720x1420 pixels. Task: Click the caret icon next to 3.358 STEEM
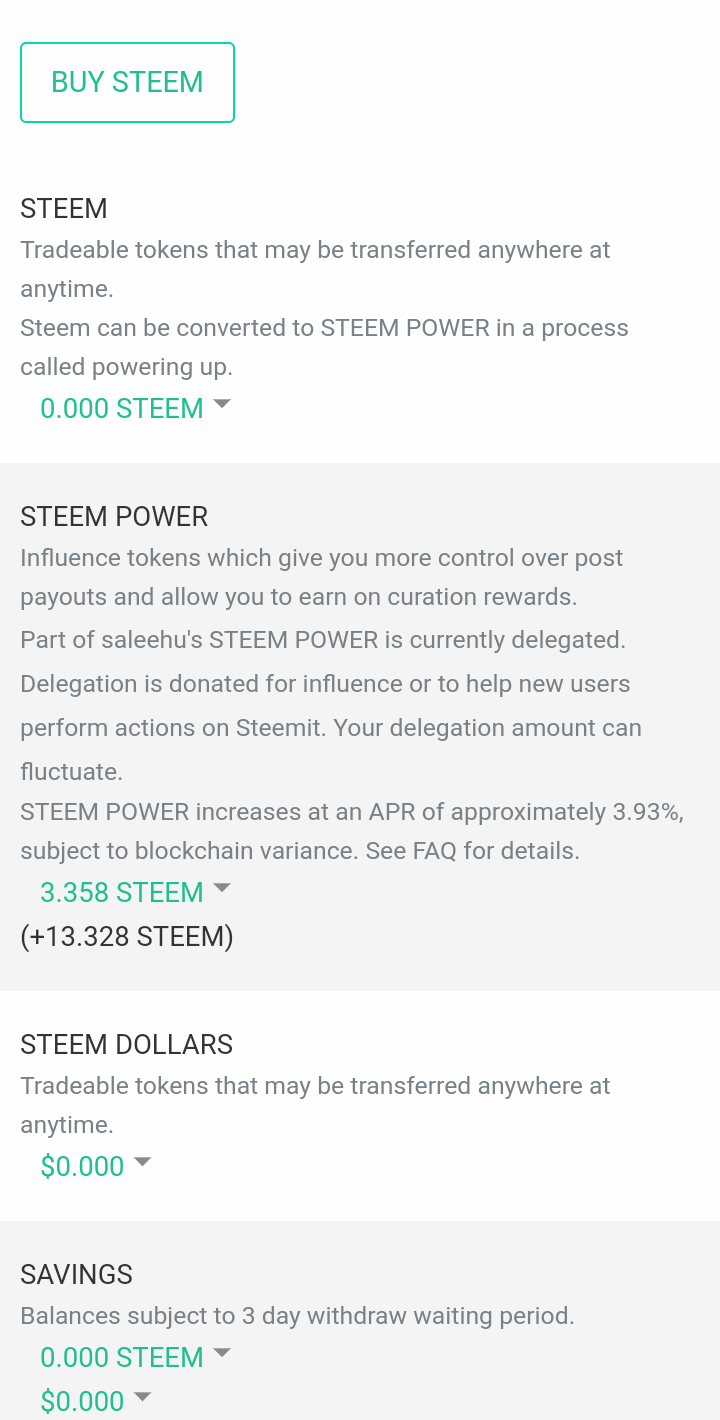222,888
